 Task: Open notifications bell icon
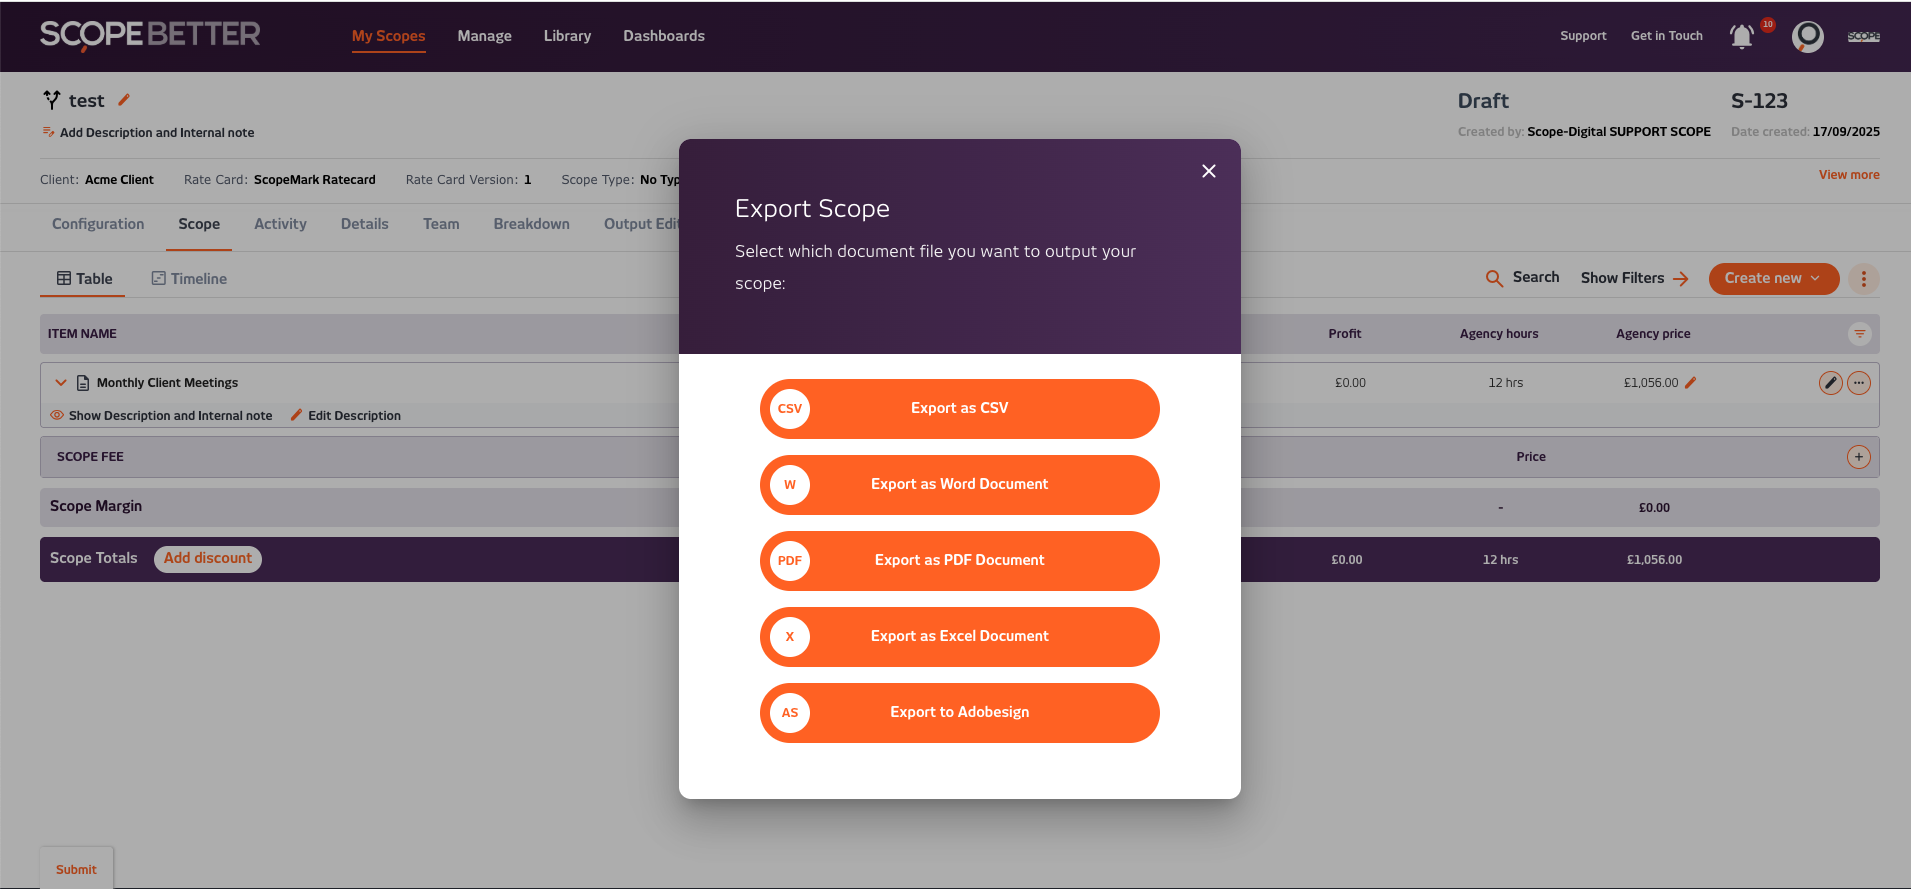pos(1741,36)
